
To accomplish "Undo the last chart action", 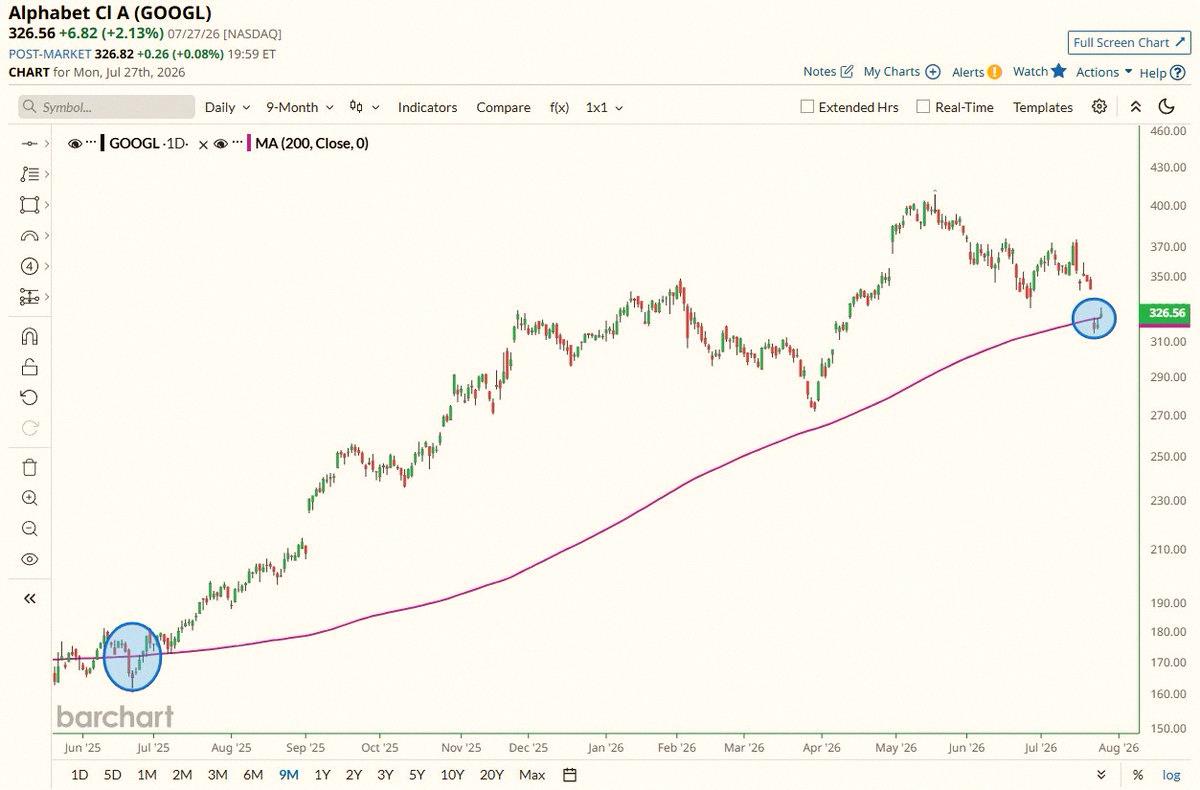I will (x=29, y=397).
